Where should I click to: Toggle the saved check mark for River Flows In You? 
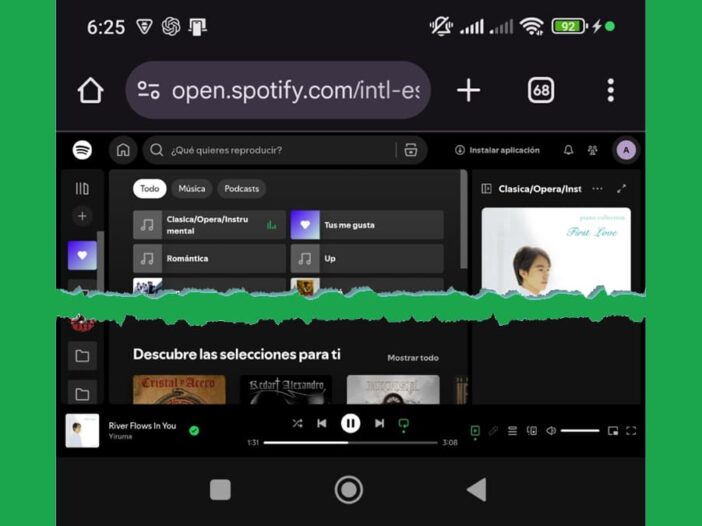pyautogui.click(x=194, y=431)
